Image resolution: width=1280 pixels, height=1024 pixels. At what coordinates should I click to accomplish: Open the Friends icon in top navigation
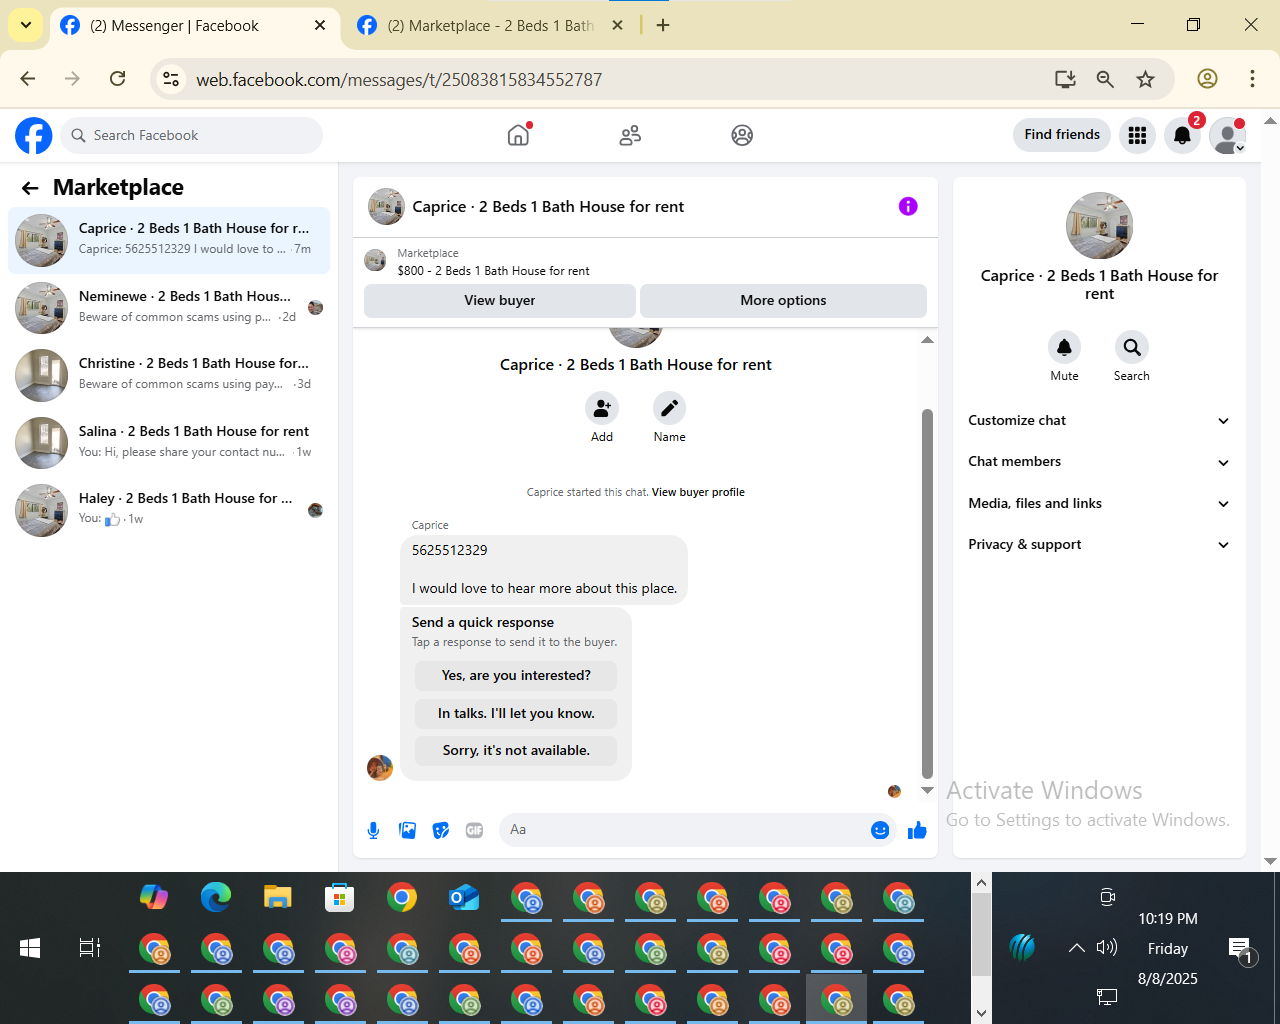coord(630,135)
